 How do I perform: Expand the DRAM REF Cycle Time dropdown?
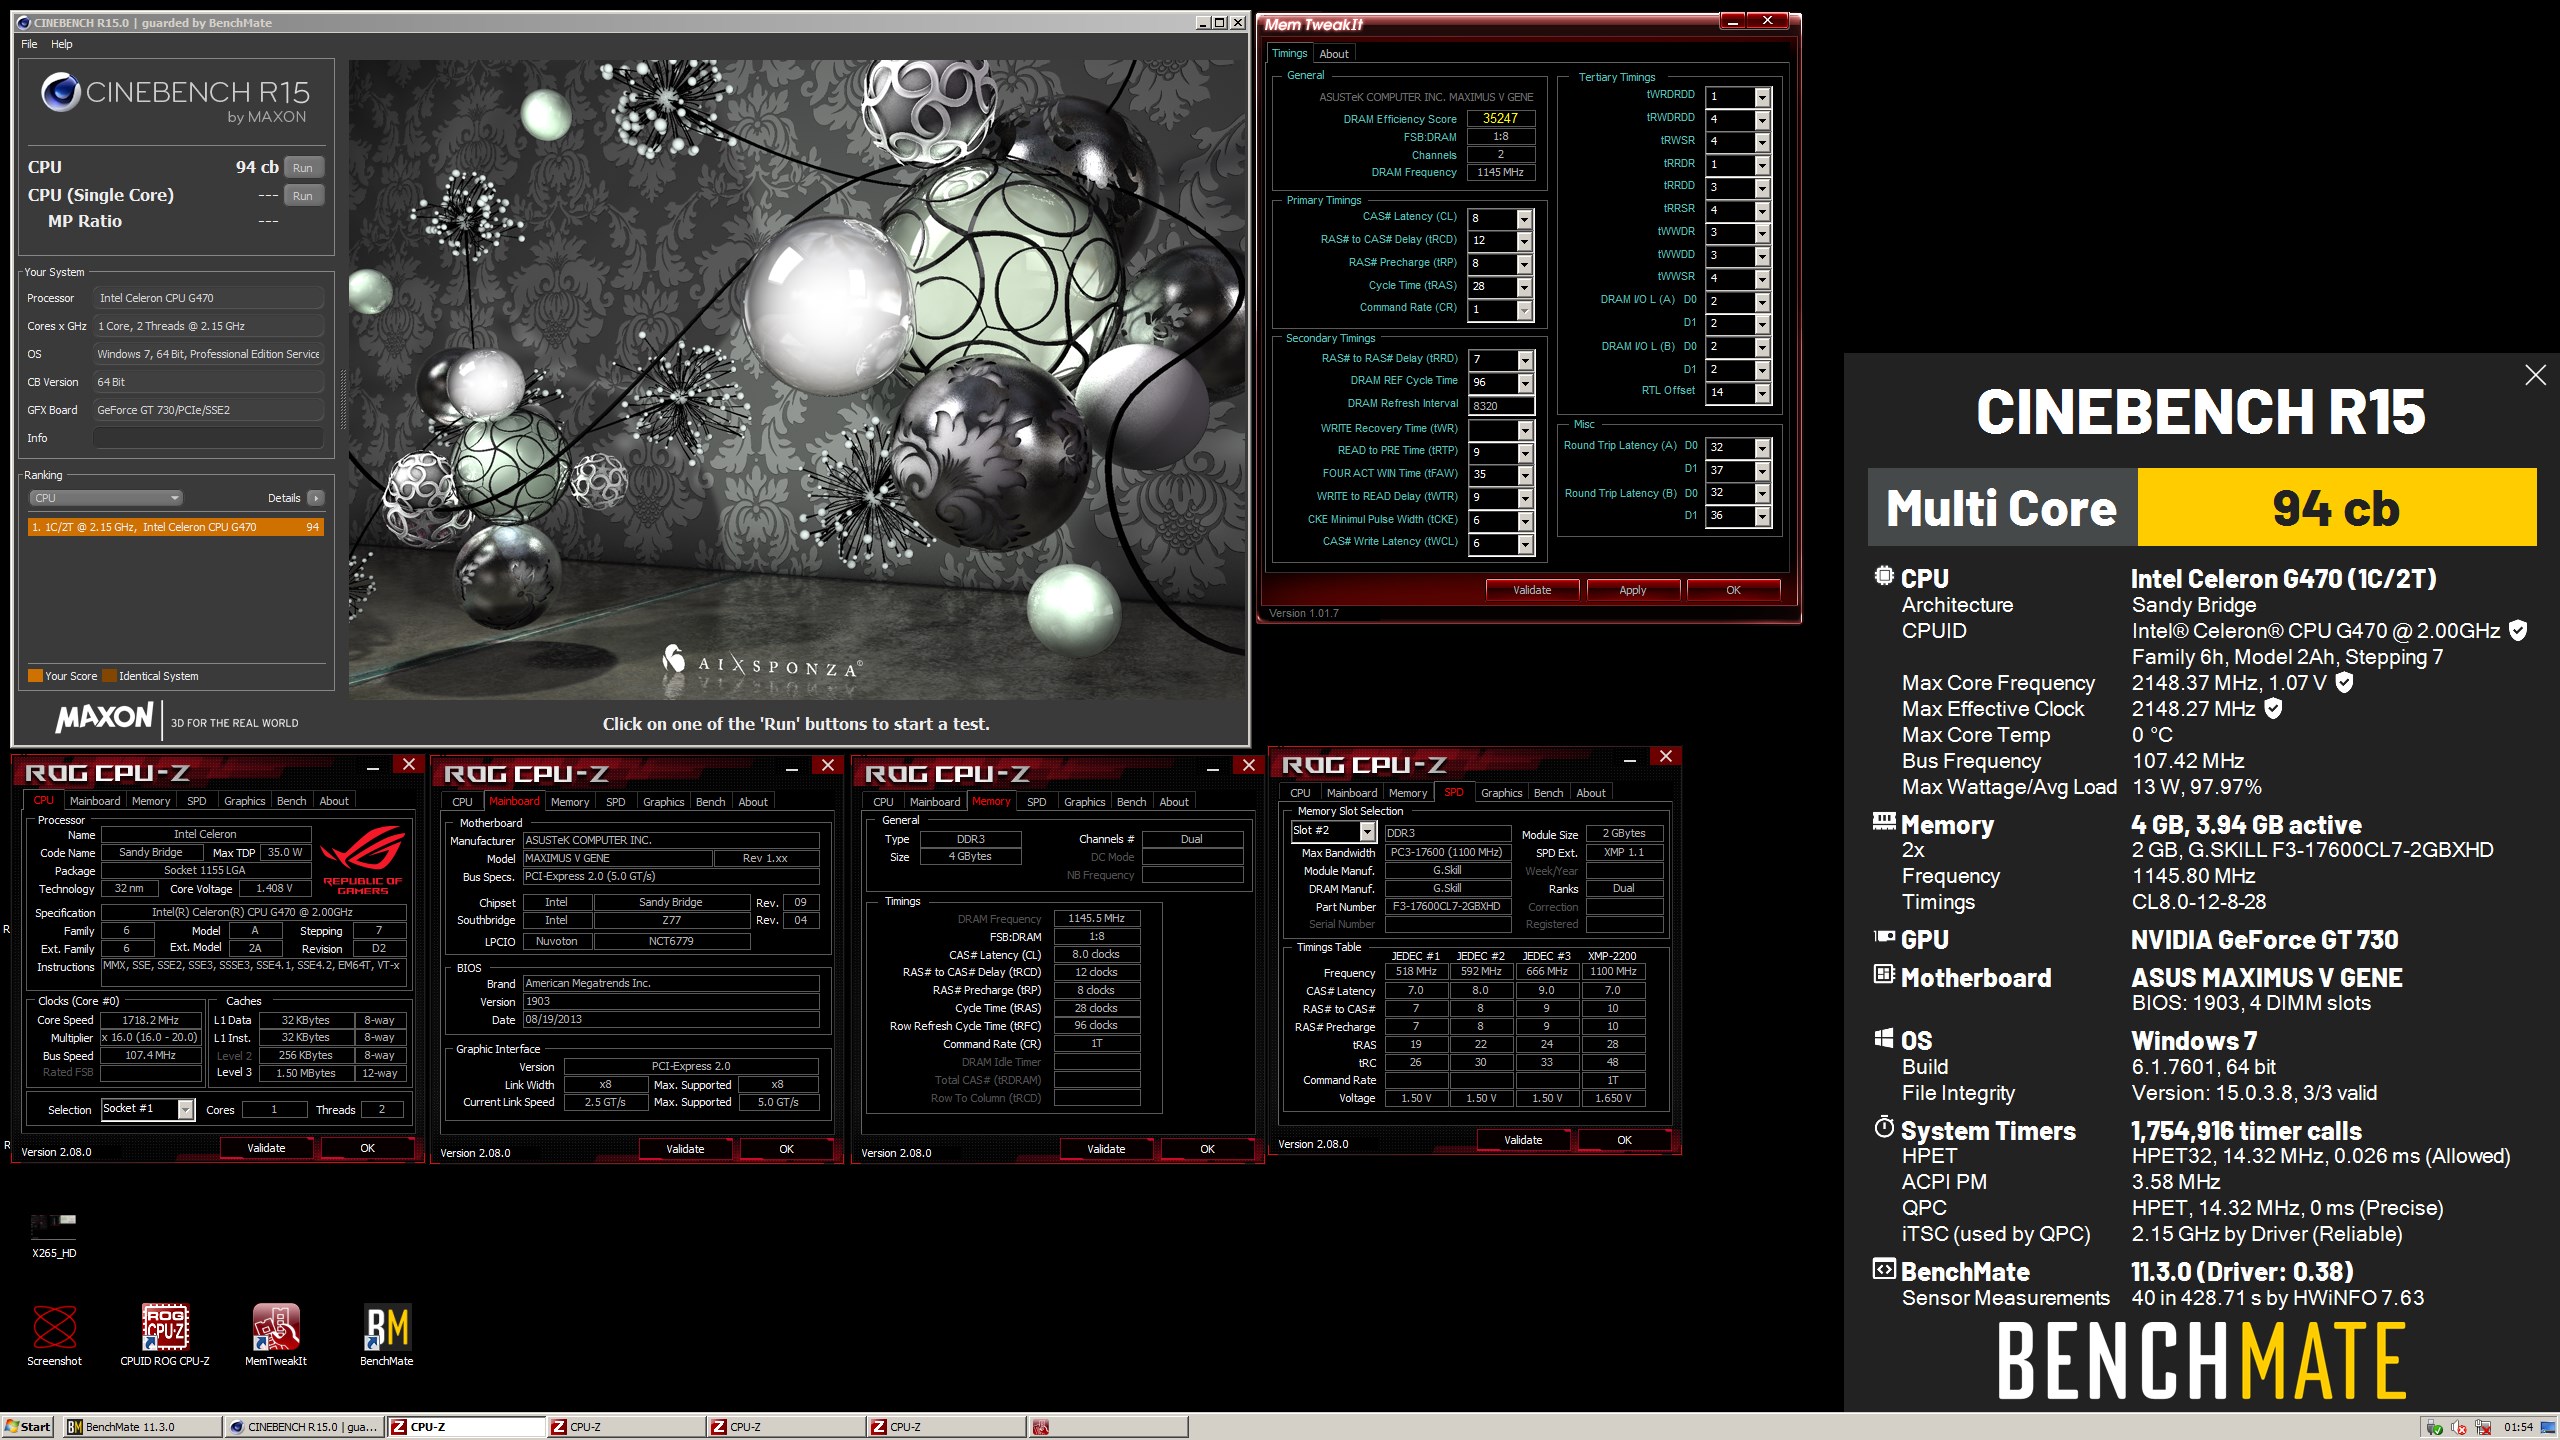(x=1525, y=383)
